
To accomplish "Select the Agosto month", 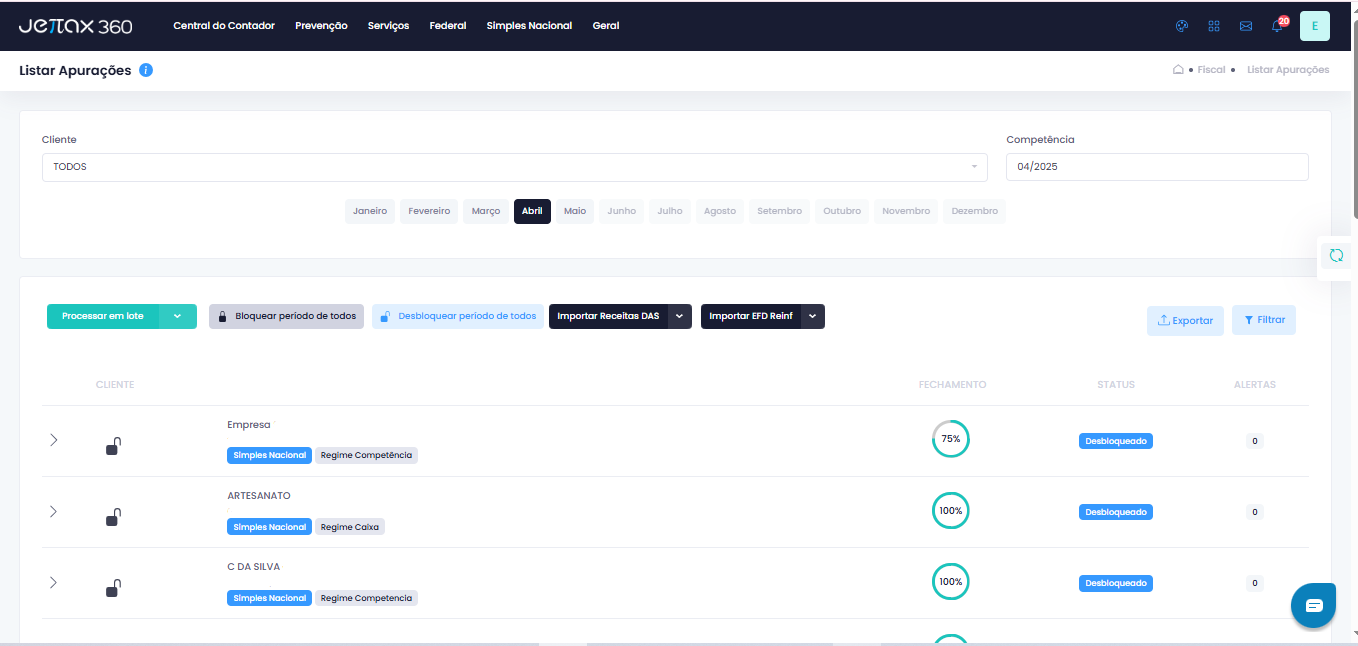I will (x=720, y=211).
